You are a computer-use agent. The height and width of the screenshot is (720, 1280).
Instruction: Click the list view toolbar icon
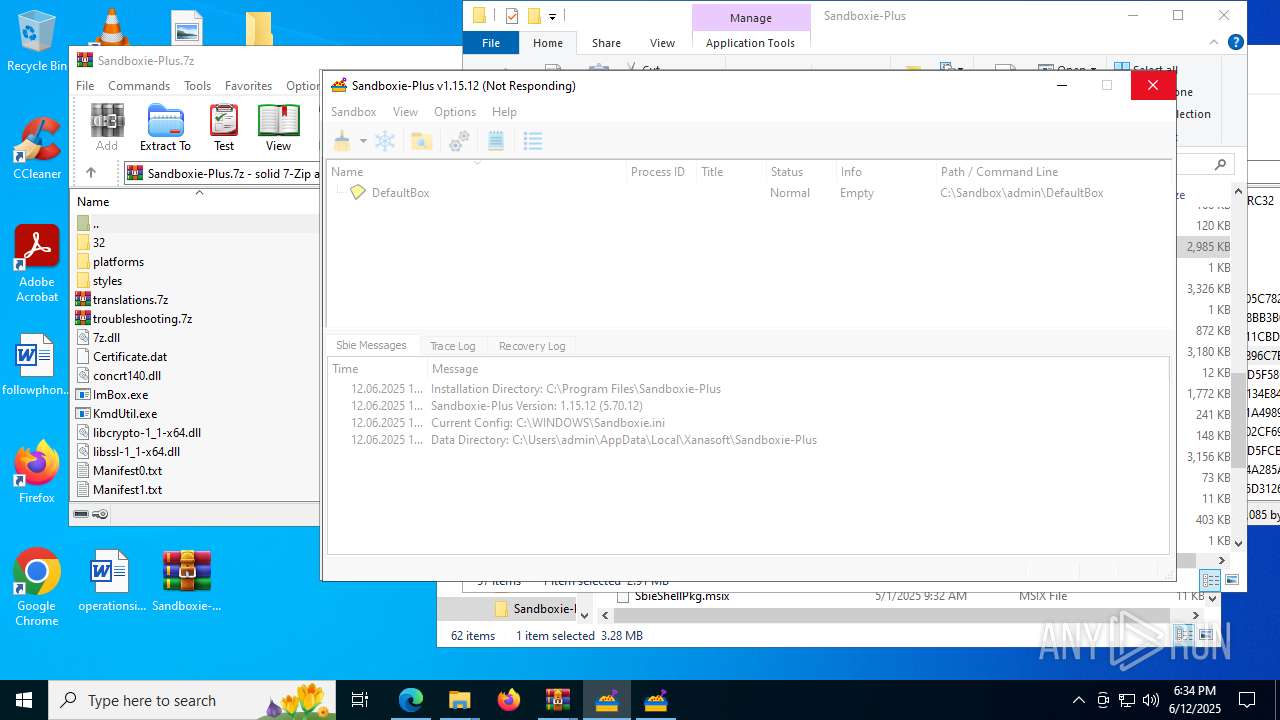tap(533, 141)
